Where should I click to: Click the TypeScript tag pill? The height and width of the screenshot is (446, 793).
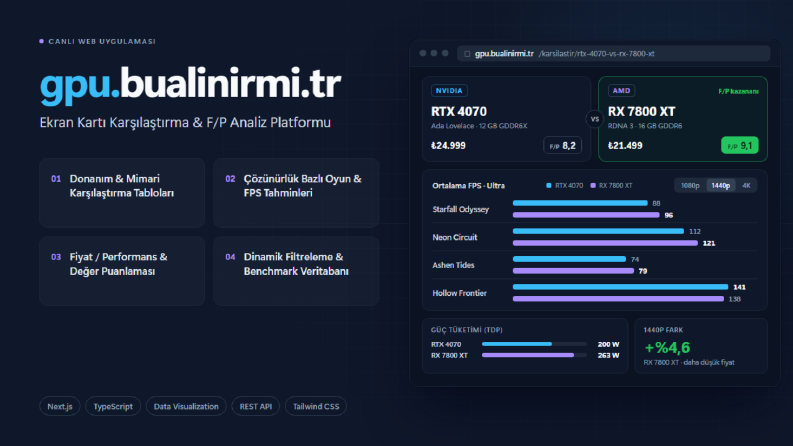(x=113, y=406)
